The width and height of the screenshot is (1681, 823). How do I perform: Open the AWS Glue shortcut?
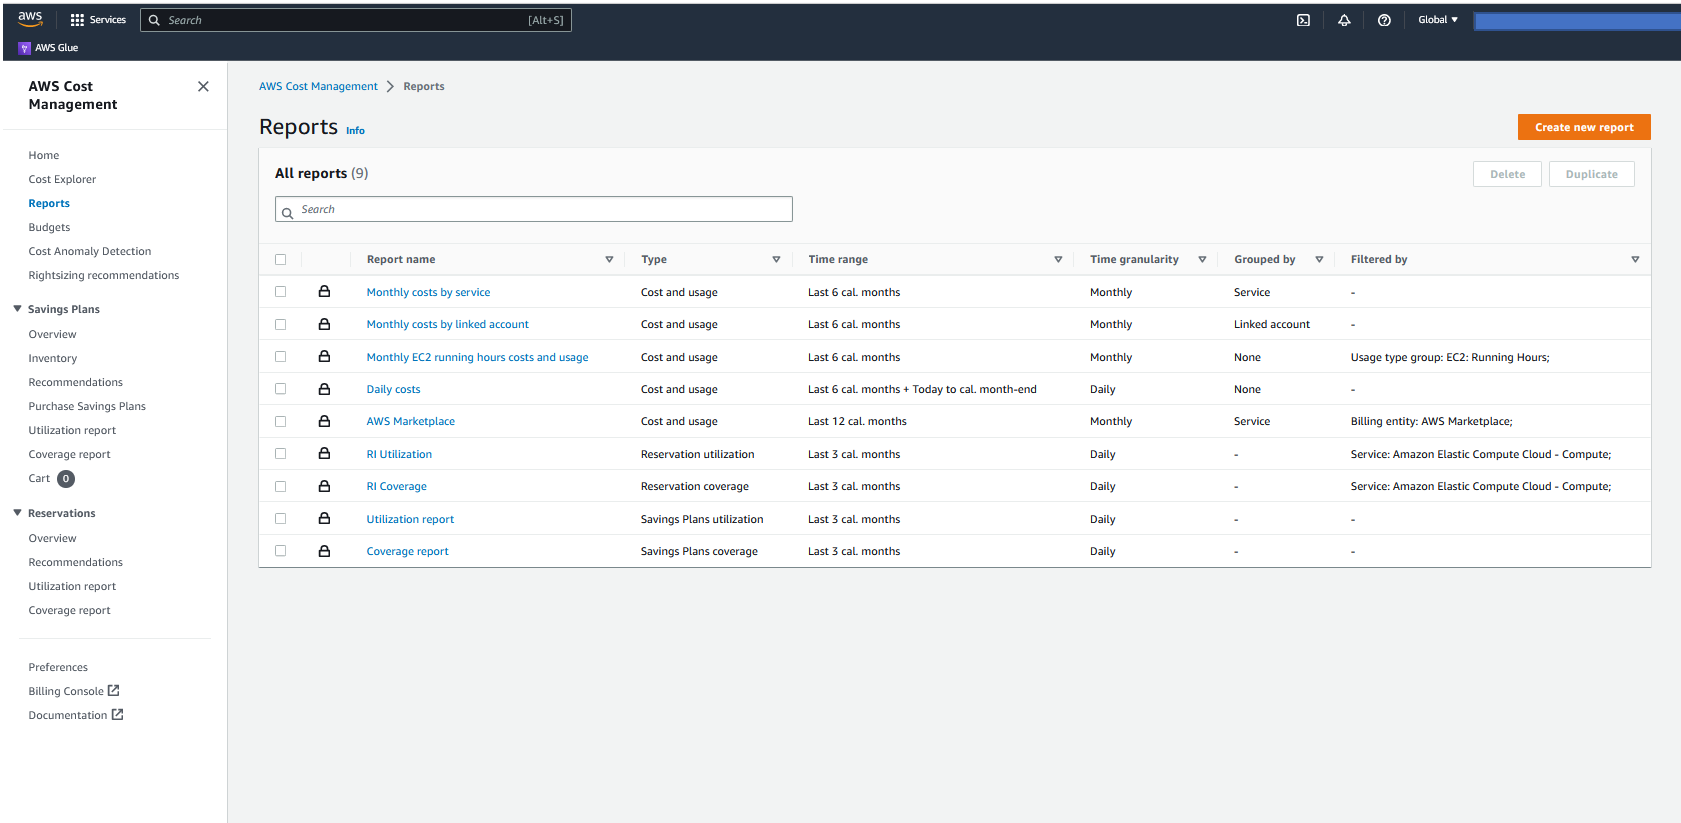click(x=48, y=48)
